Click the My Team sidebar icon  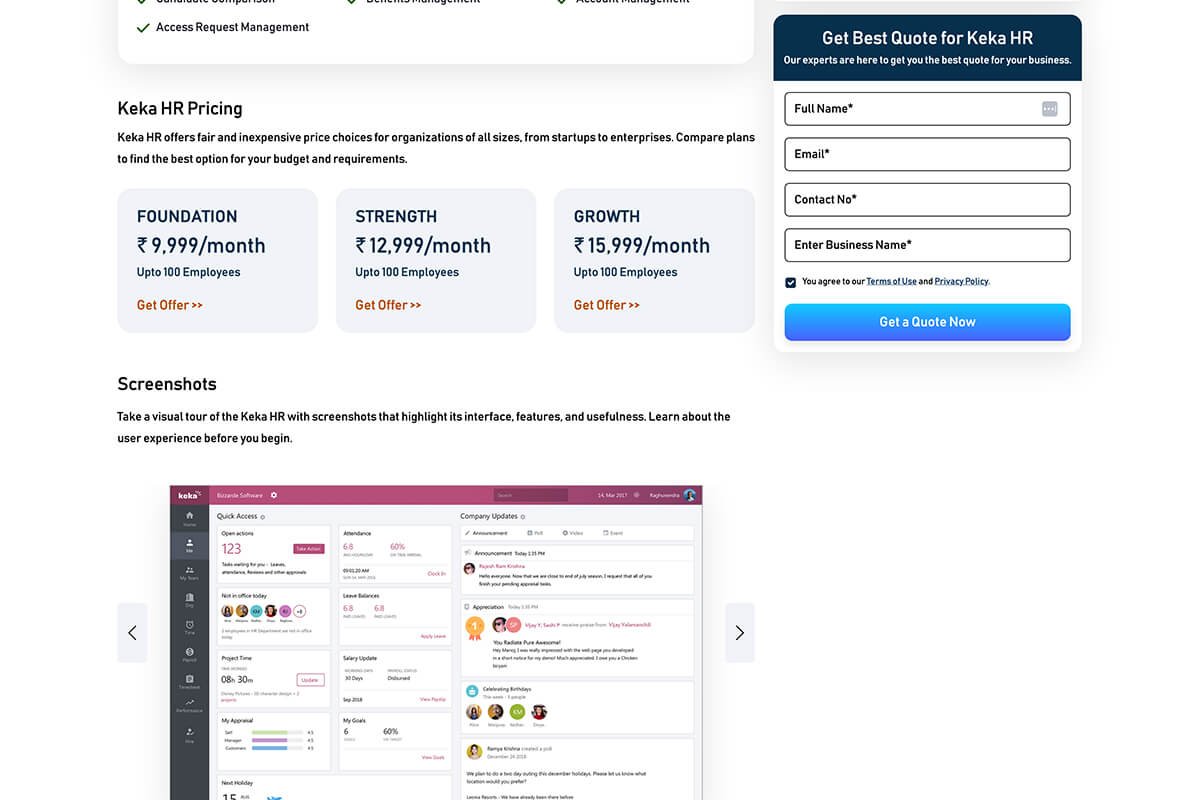coord(189,571)
